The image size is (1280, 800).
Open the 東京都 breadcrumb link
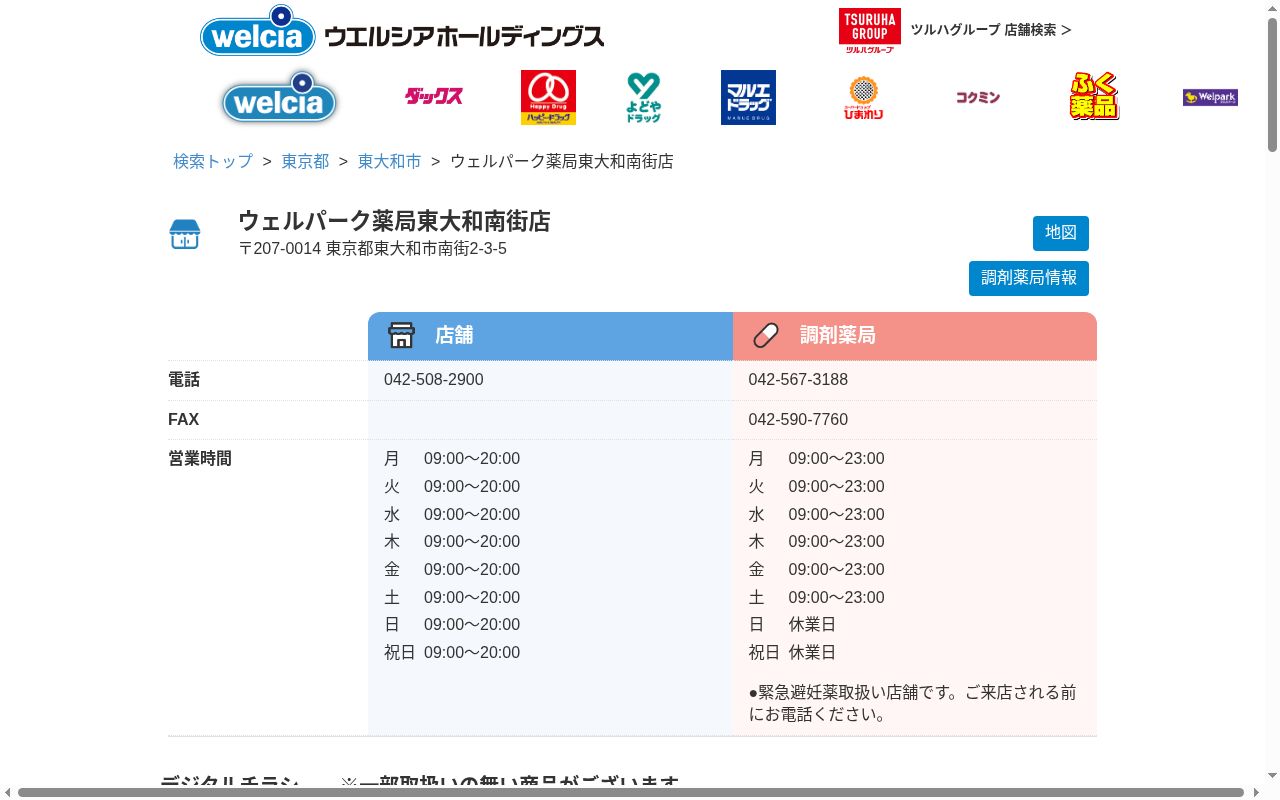point(305,161)
